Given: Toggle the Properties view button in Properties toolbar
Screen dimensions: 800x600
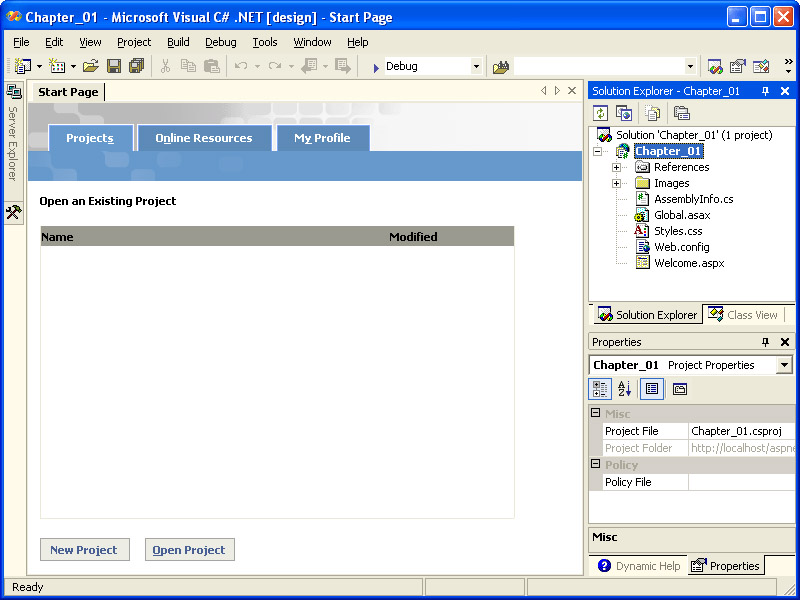Looking at the screenshot, I should point(652,389).
